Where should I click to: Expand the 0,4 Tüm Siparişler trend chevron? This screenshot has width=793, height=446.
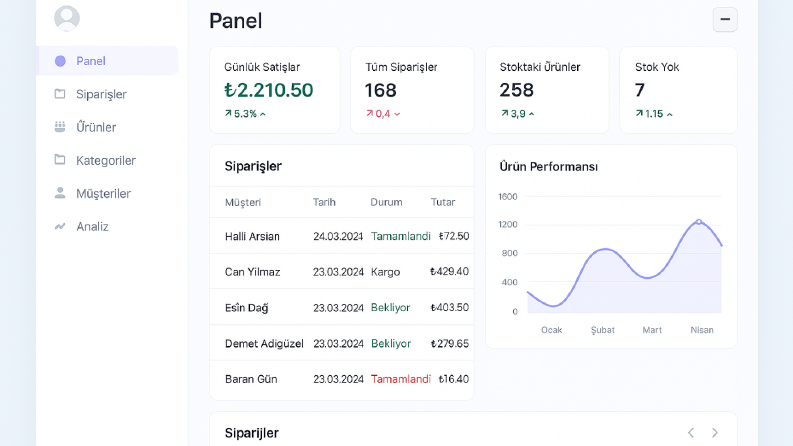pos(397,114)
